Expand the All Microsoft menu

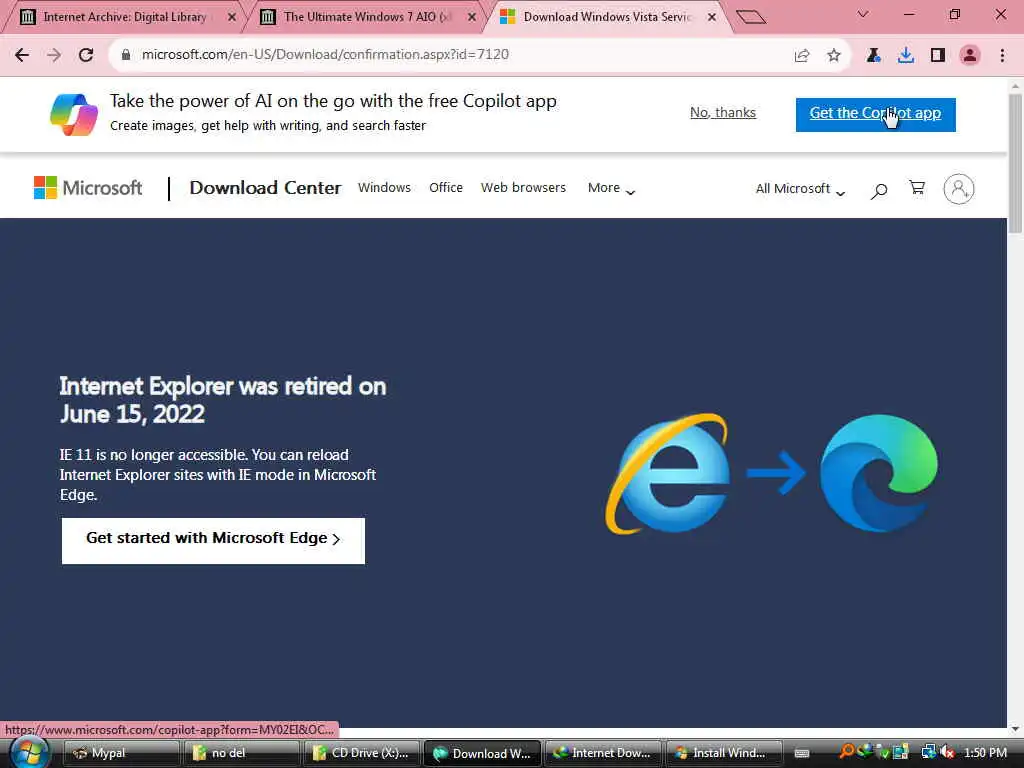coord(801,189)
